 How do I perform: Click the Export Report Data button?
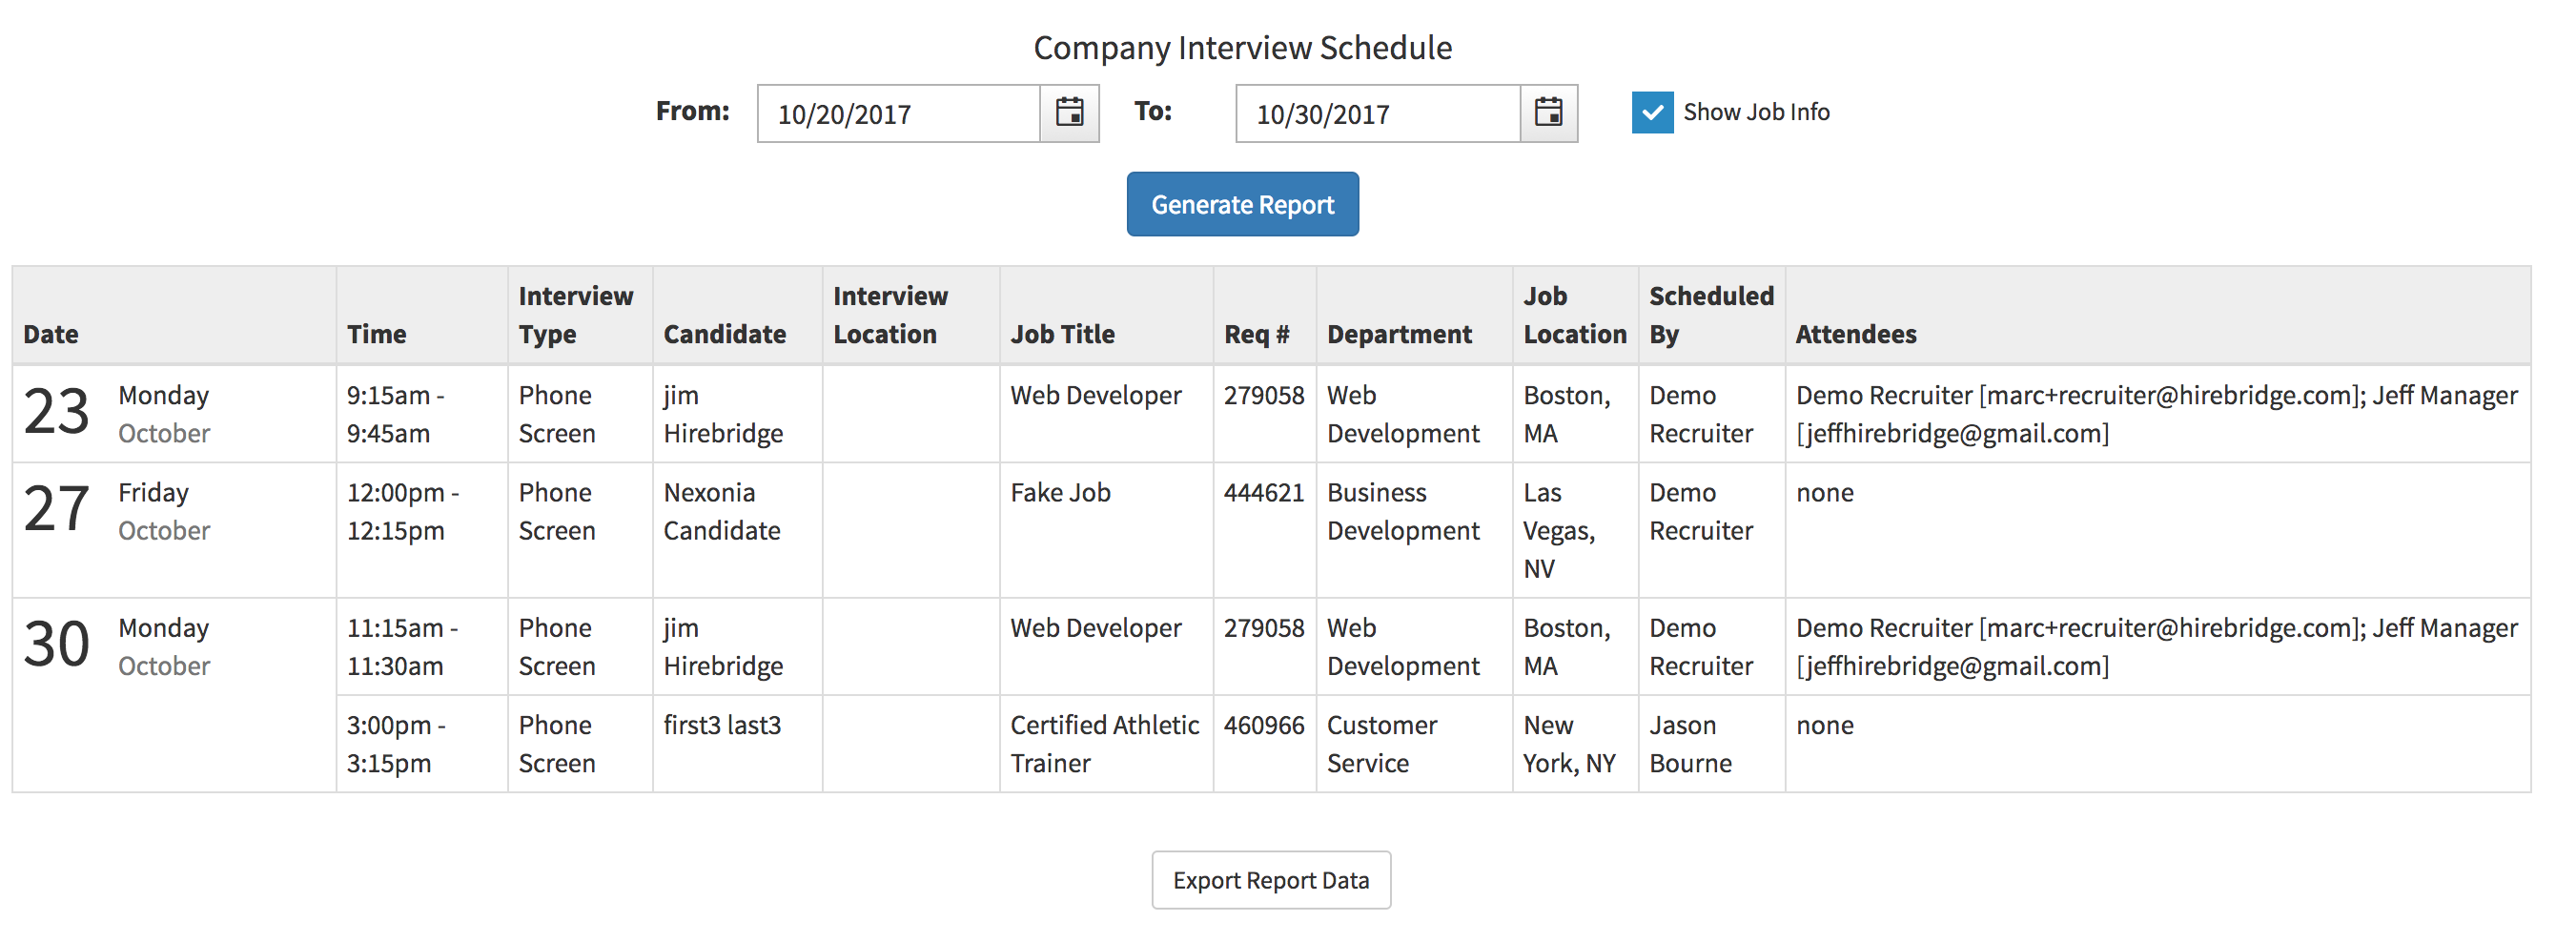click(1270, 880)
